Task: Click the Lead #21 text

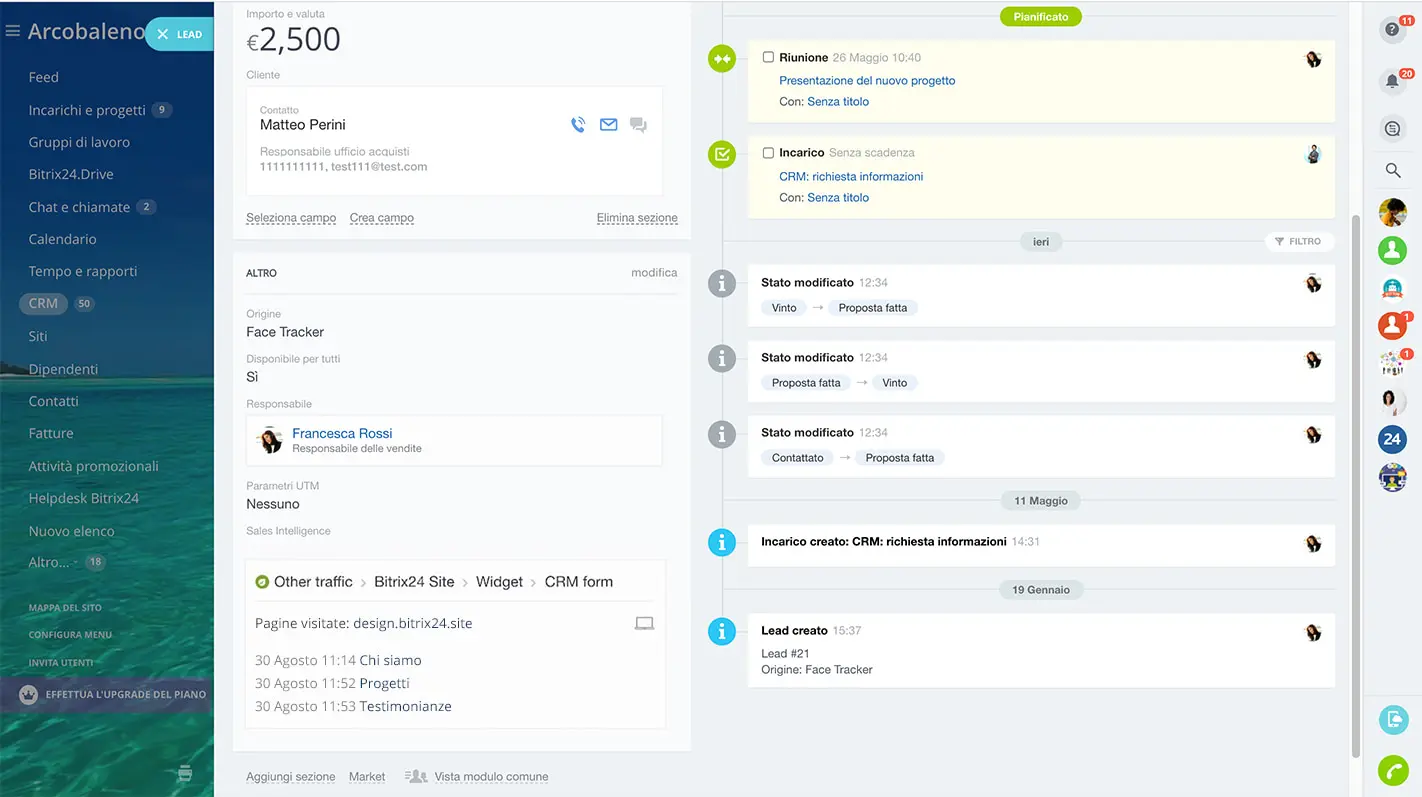Action: (x=785, y=654)
